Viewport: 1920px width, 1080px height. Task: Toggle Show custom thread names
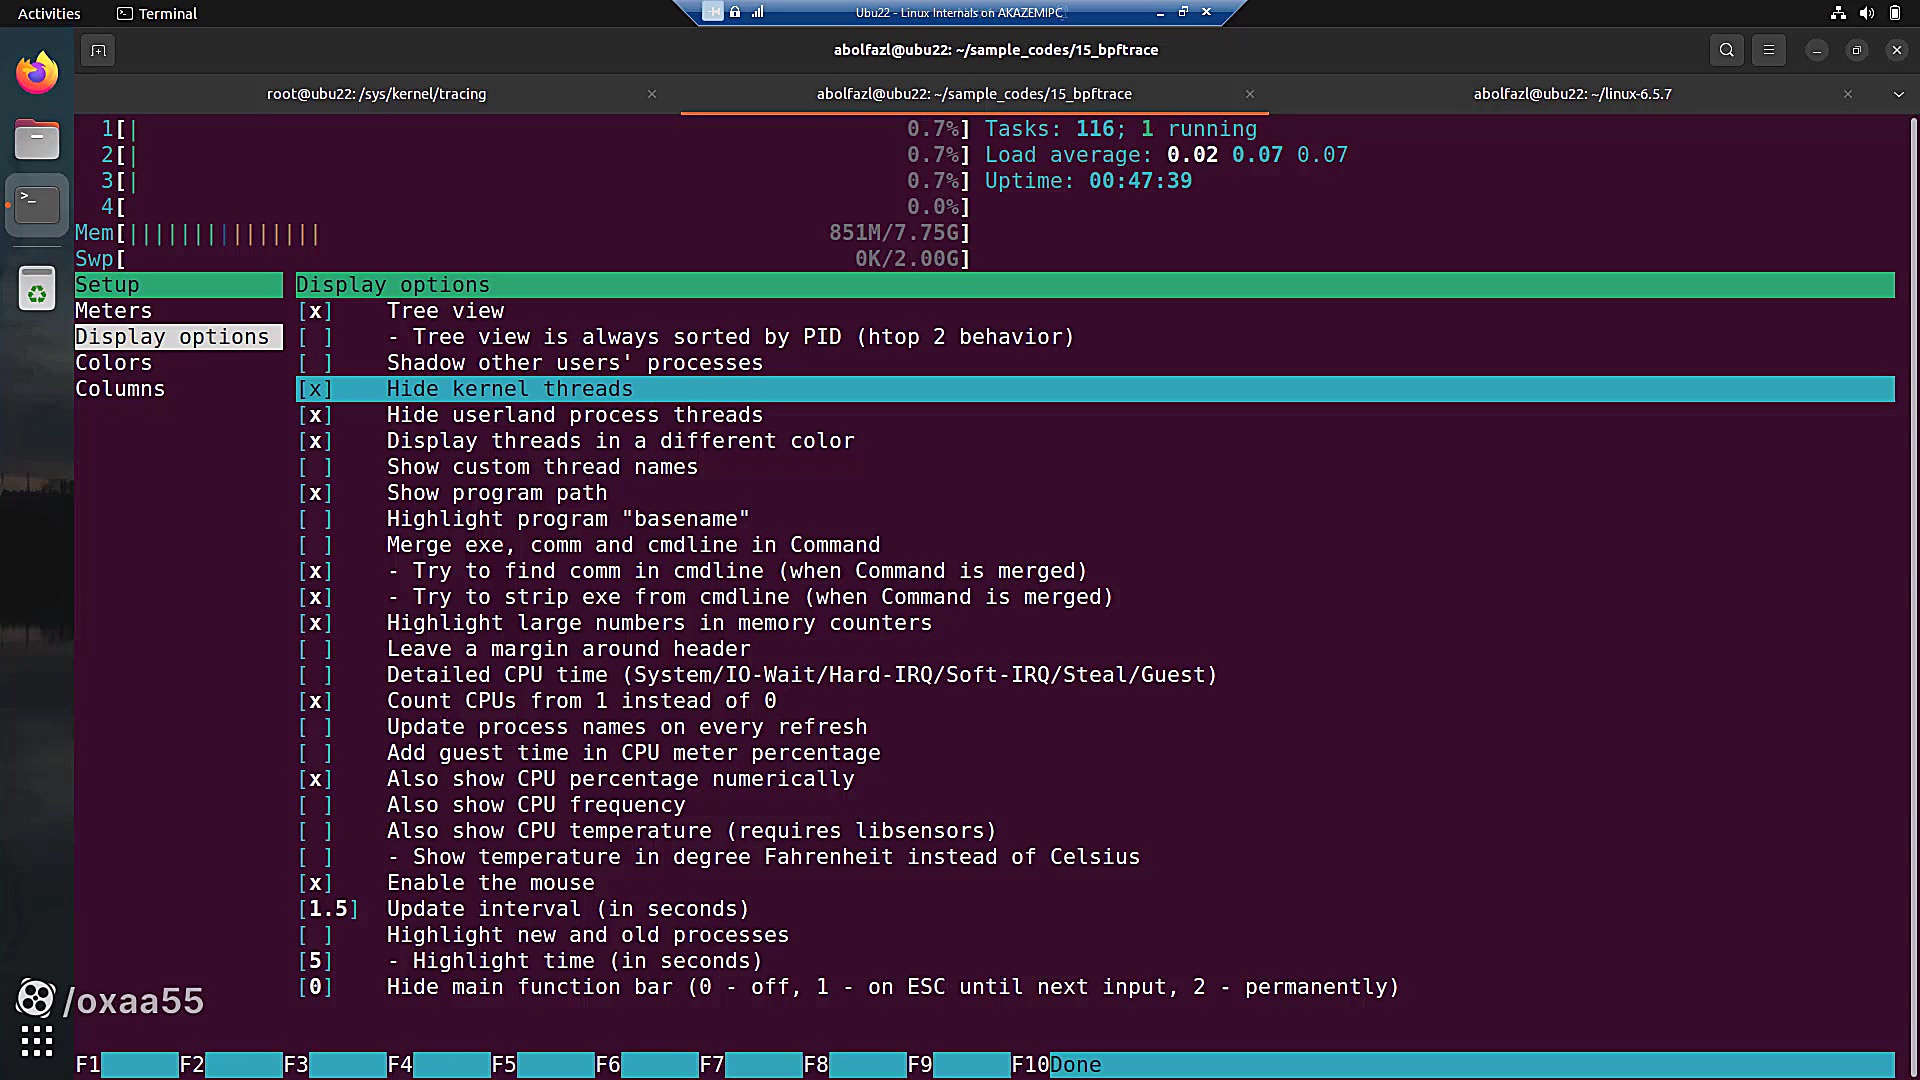(315, 467)
